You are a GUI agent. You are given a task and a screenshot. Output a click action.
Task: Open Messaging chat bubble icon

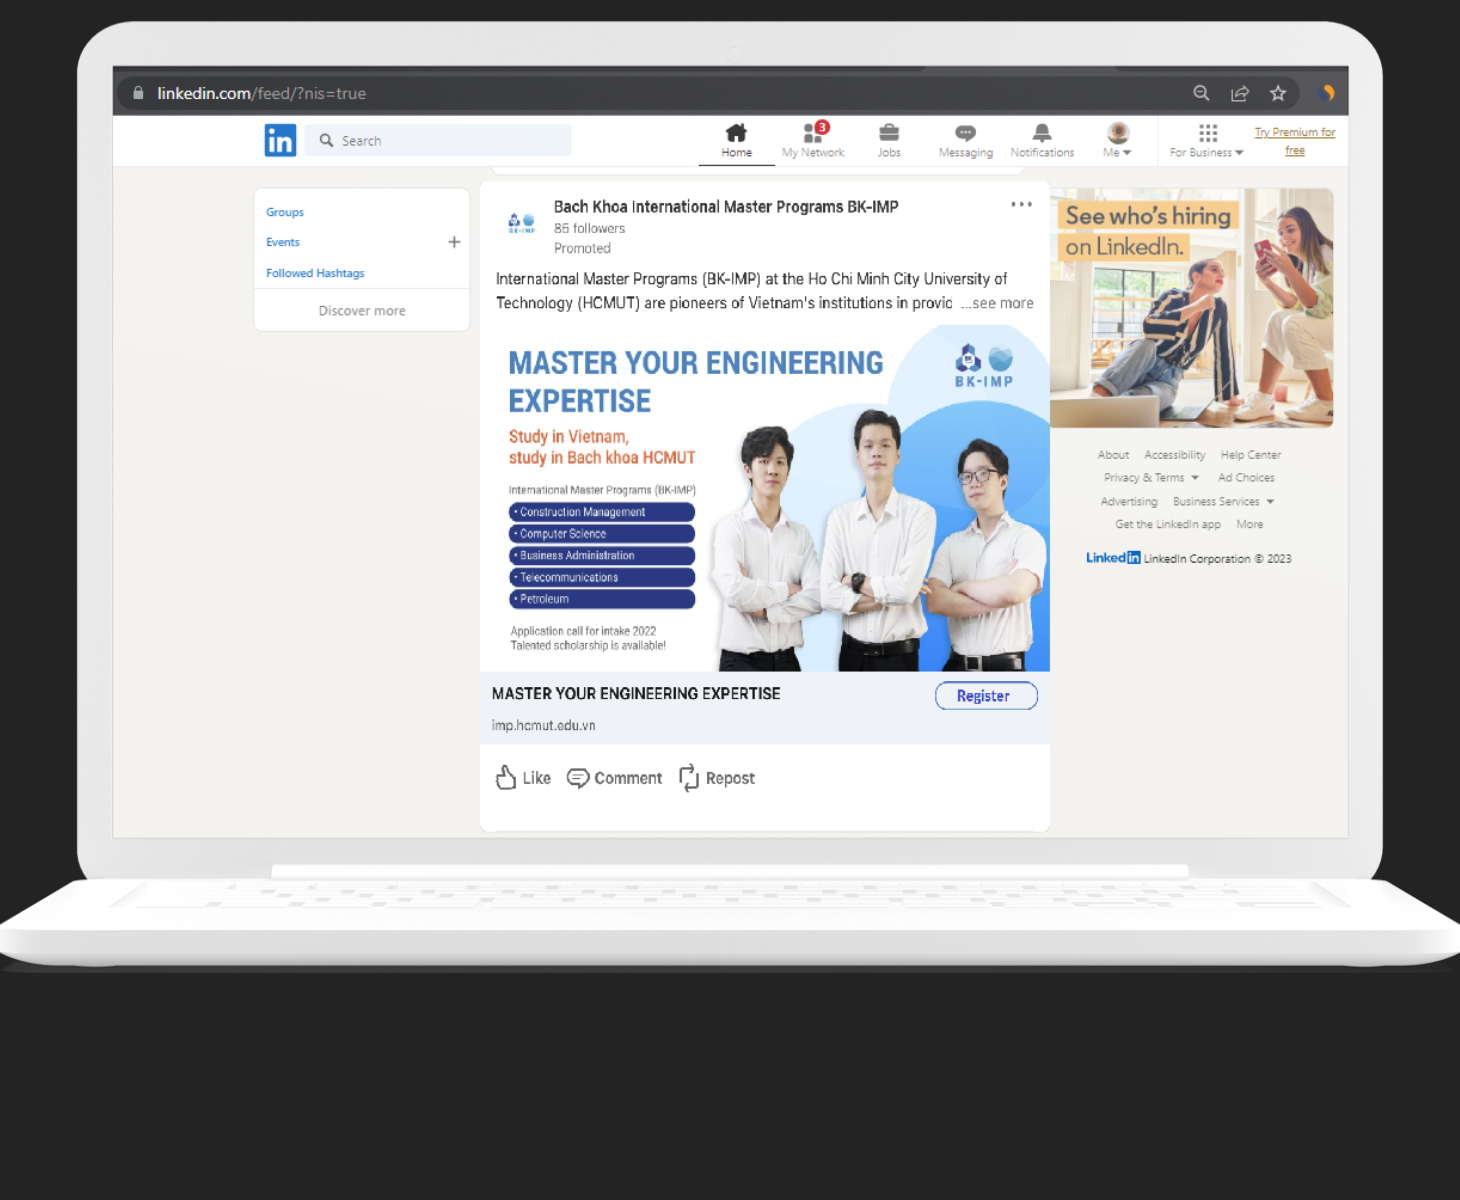pyautogui.click(x=965, y=134)
